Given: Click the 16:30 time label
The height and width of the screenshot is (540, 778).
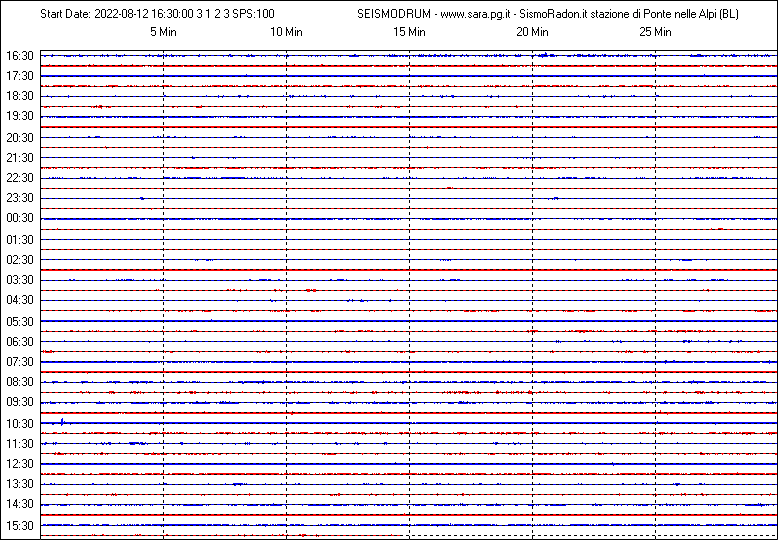Looking at the screenshot, I should tap(20, 56).
